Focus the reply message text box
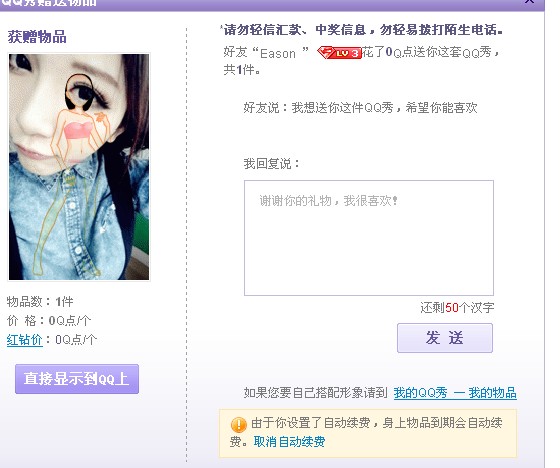The image size is (560, 468). click(x=369, y=238)
